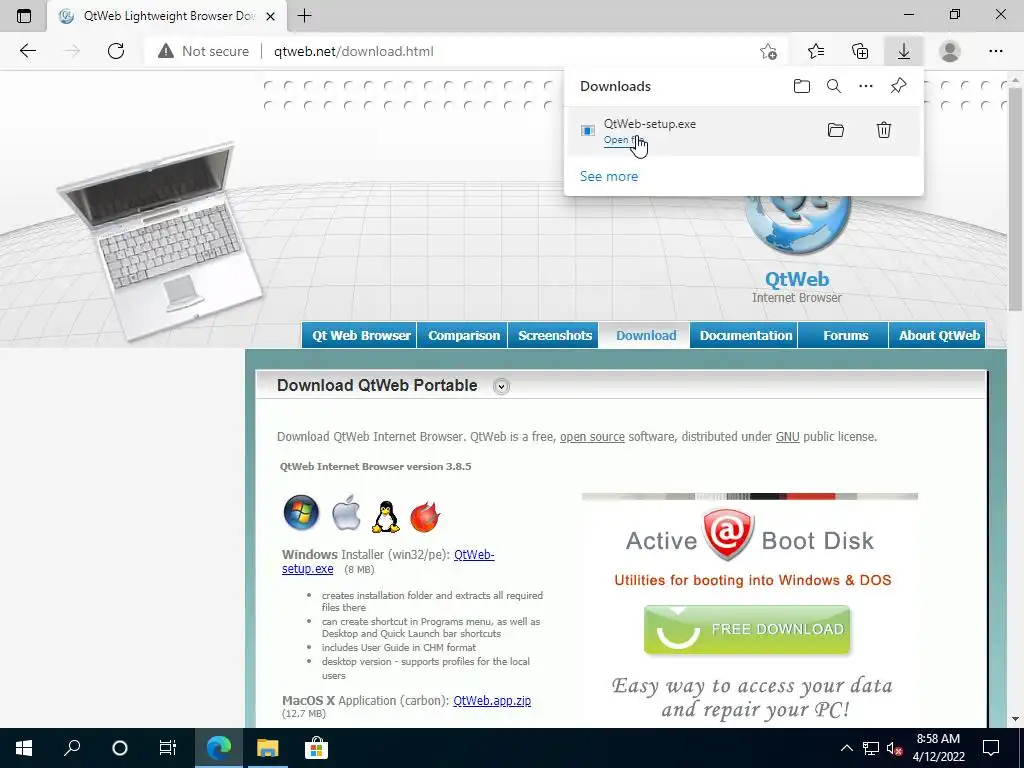
Task: Go to the Qt Web Browser tab
Action: coord(361,335)
